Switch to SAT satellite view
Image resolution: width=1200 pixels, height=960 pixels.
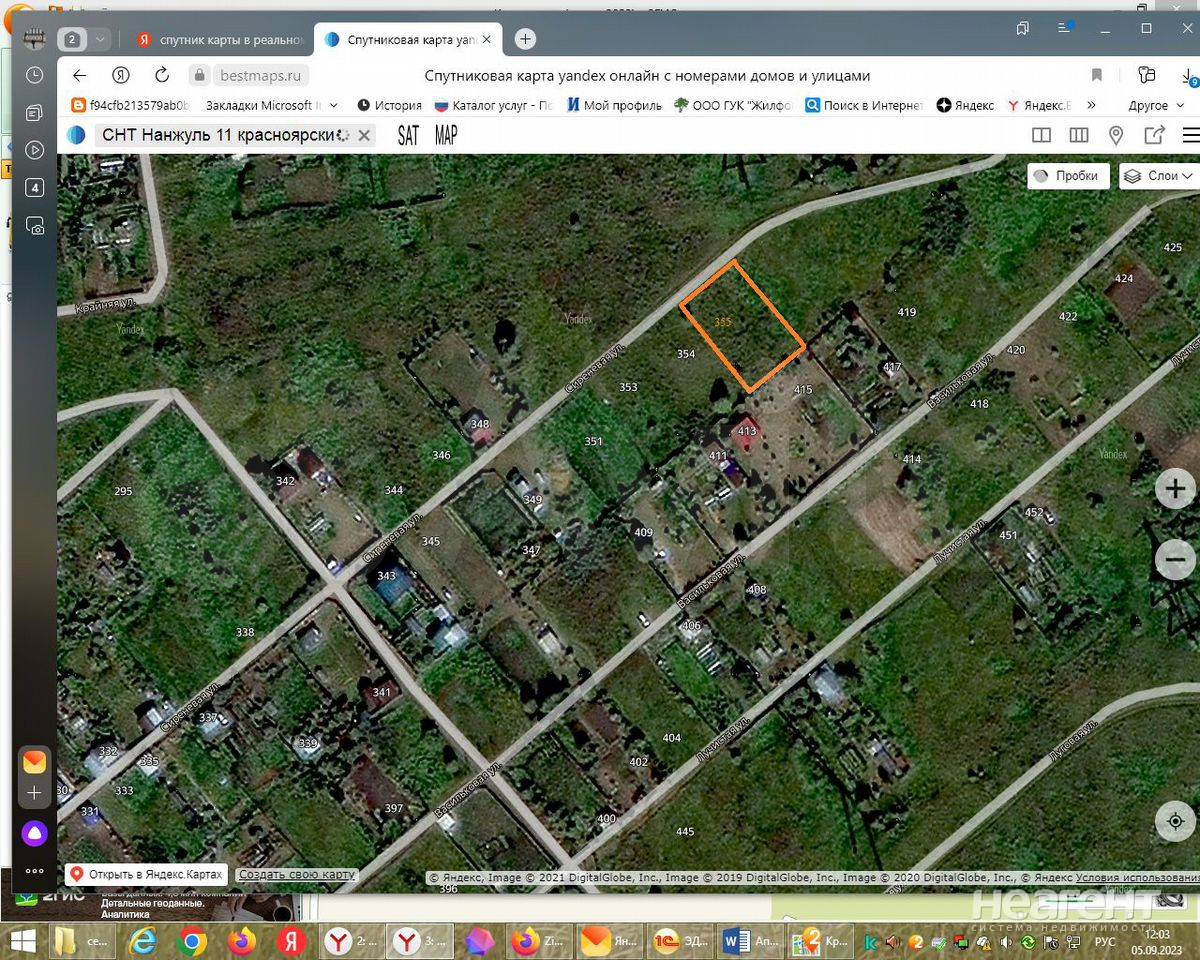(x=408, y=136)
